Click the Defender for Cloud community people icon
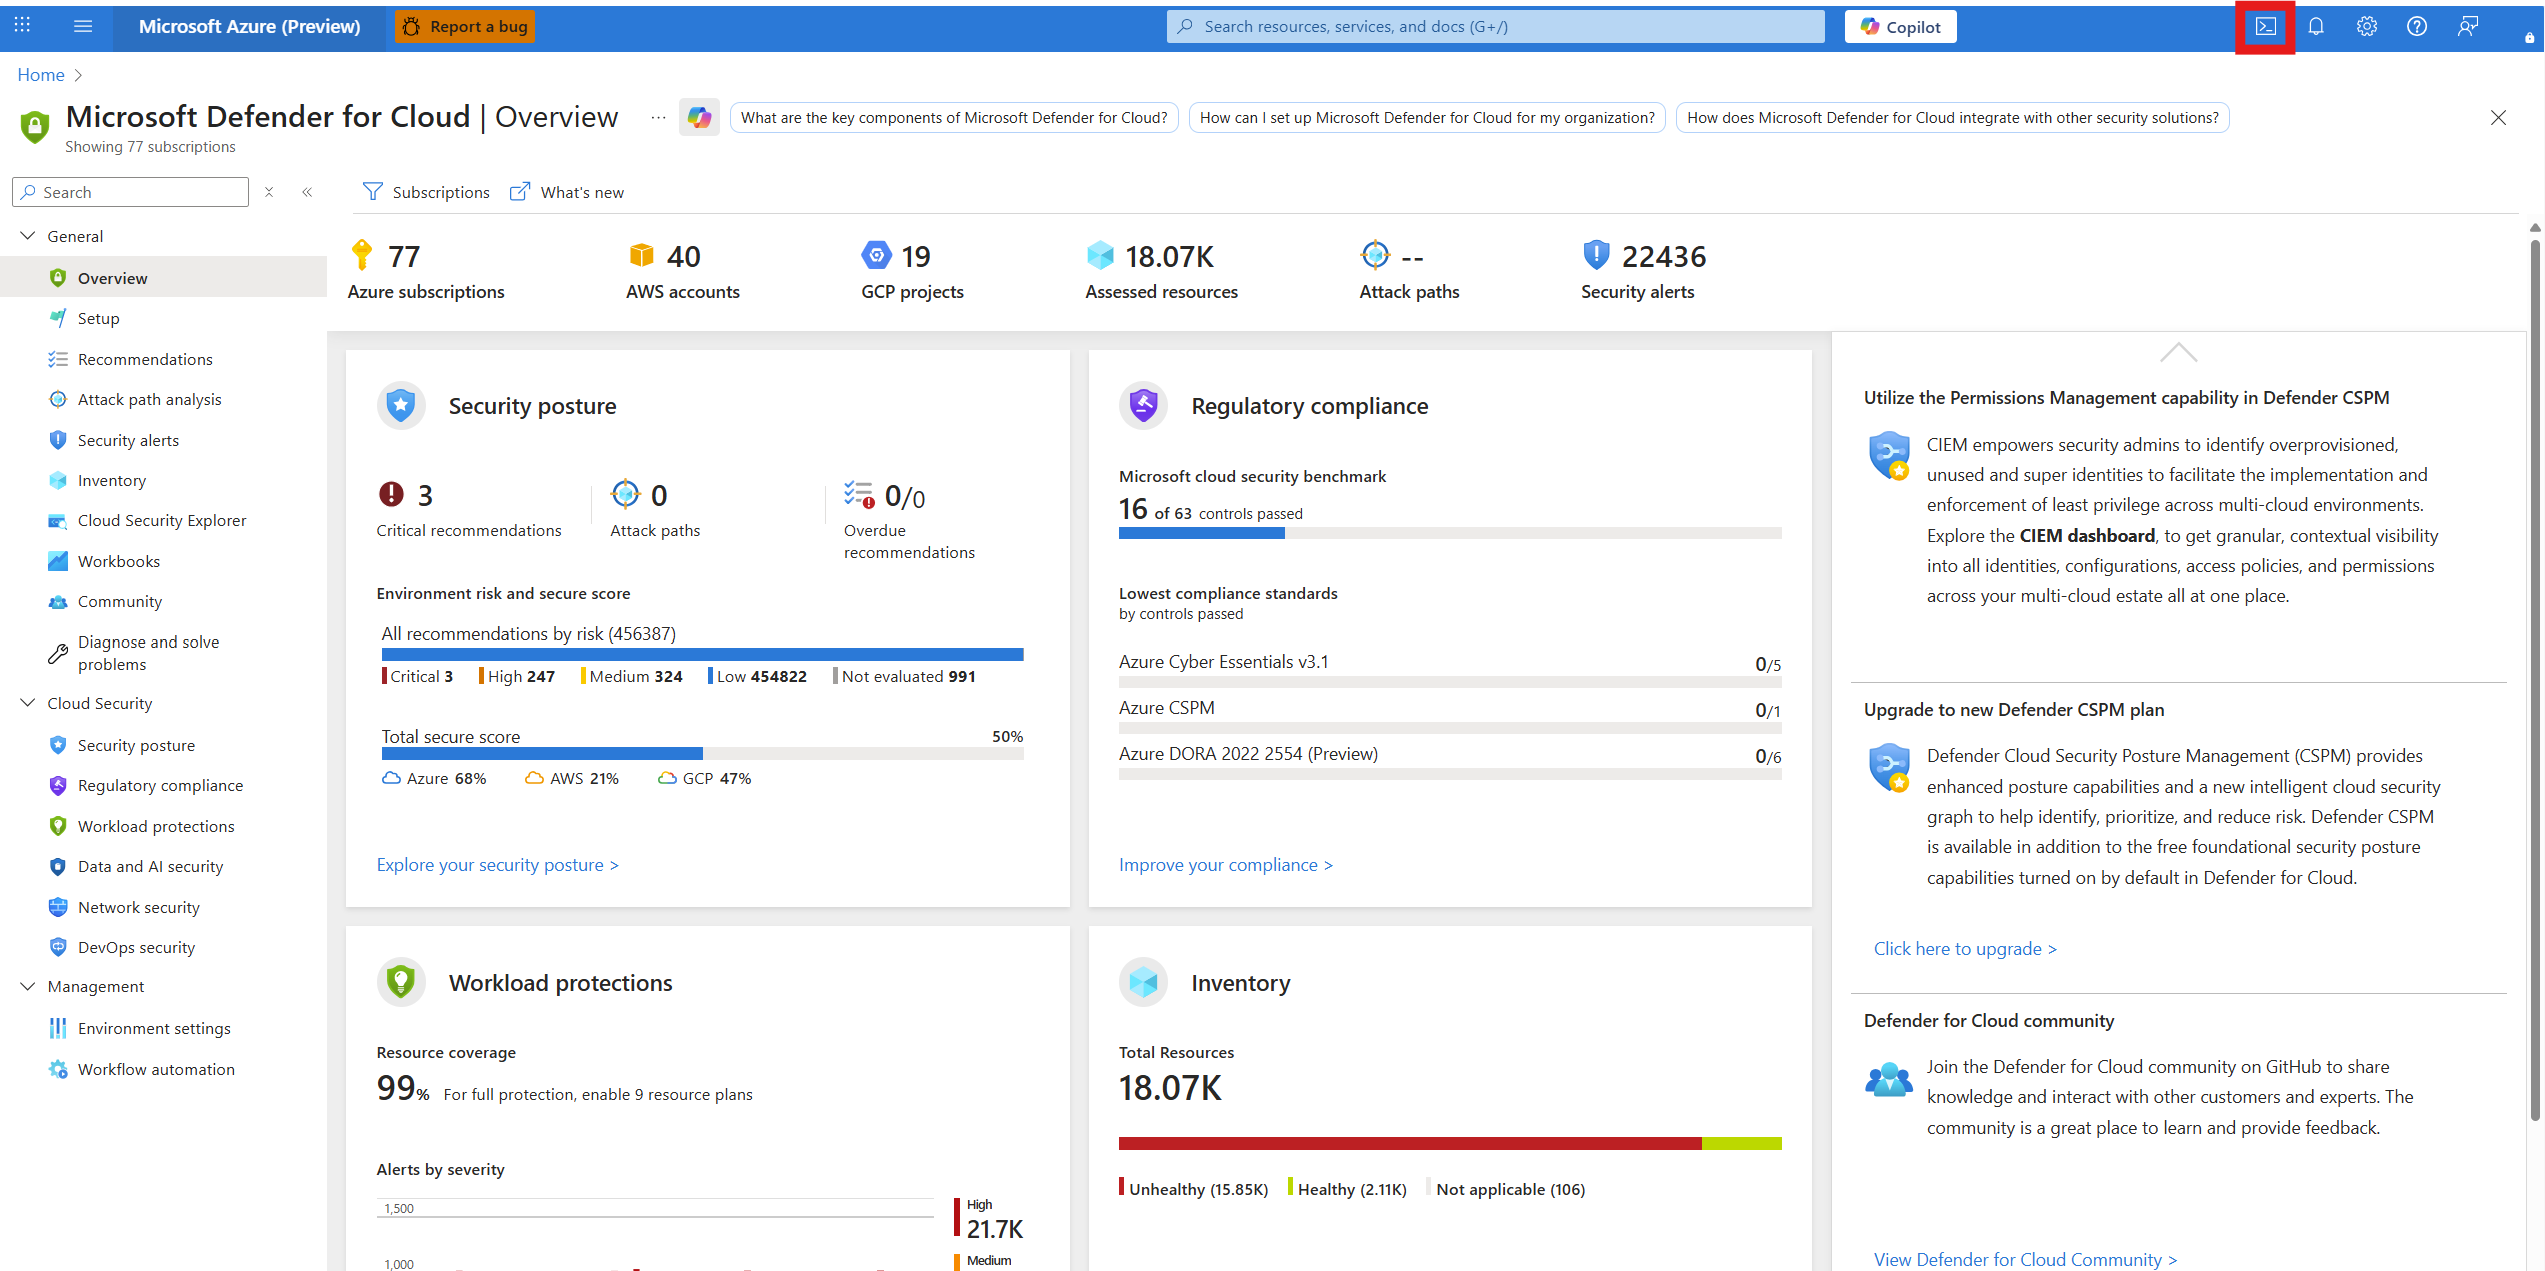 click(x=1889, y=1079)
